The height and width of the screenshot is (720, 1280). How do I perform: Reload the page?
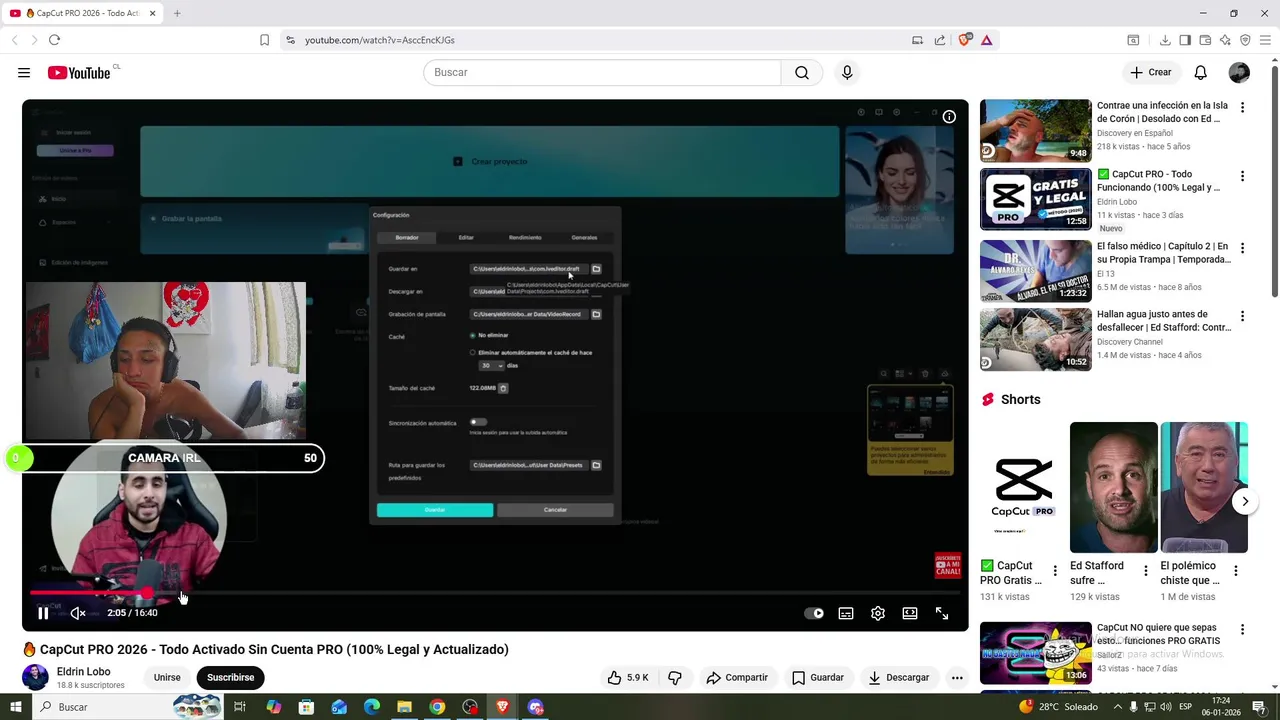click(x=54, y=40)
